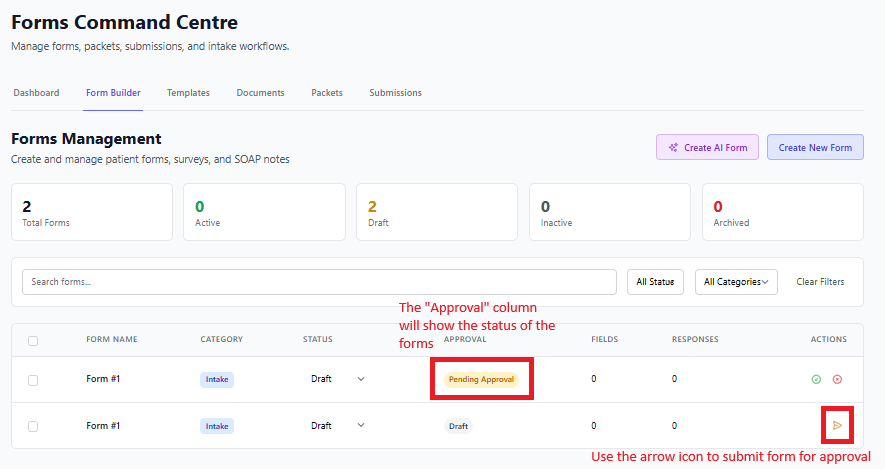
Task: Click Form #1 name in Pending Approval row
Action: coord(103,379)
